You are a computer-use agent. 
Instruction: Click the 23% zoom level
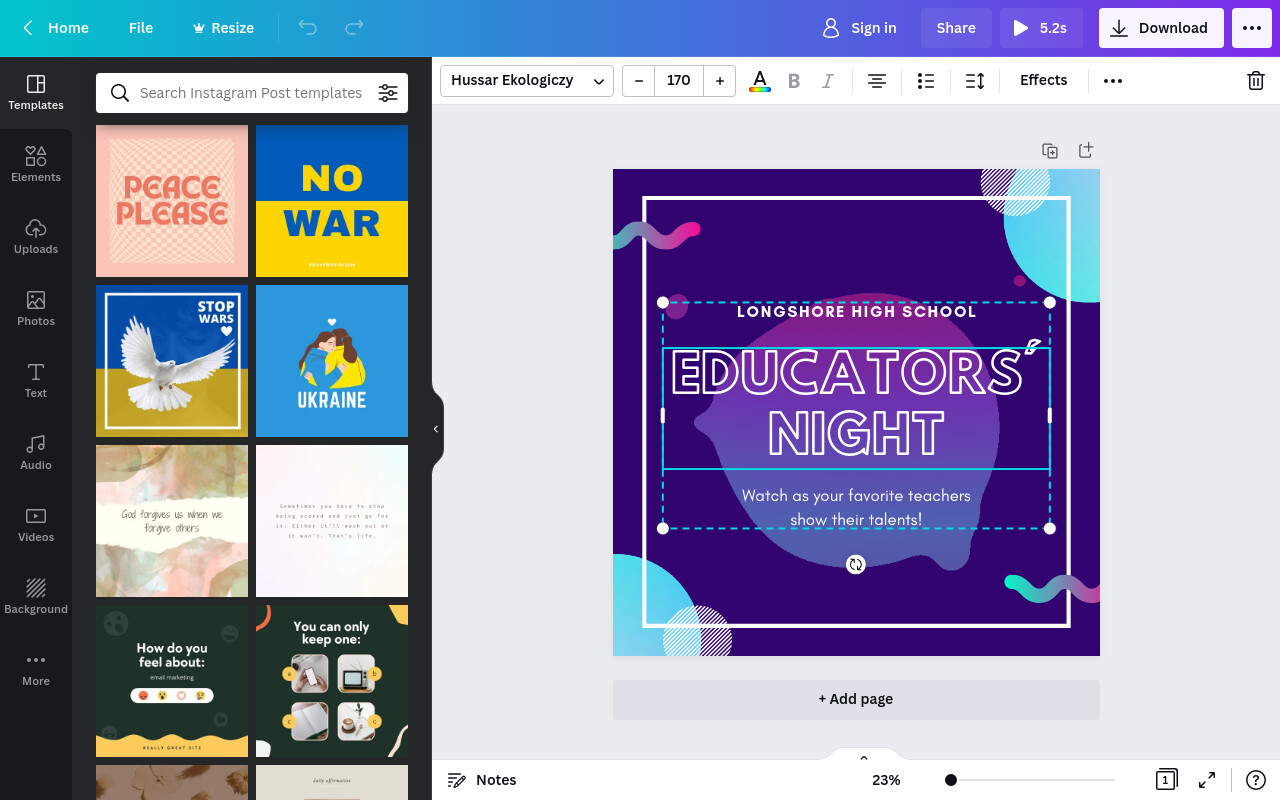point(886,780)
